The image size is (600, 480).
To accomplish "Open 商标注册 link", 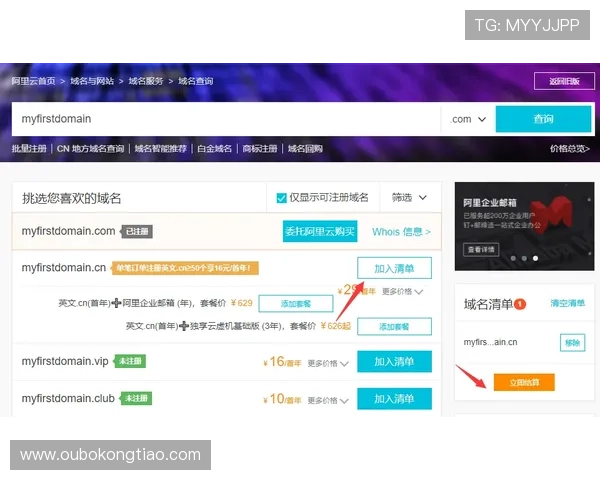I will pyautogui.click(x=260, y=149).
